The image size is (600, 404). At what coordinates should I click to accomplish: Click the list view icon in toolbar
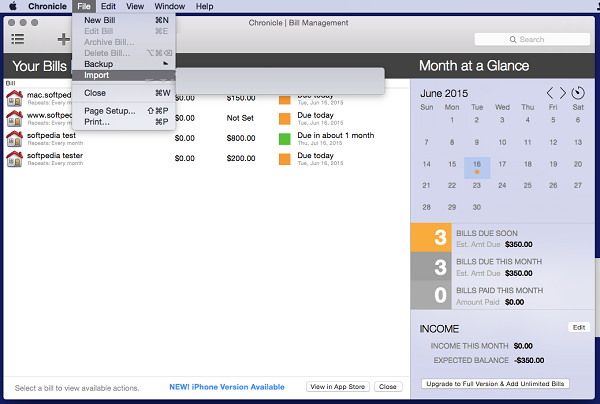[x=18, y=39]
